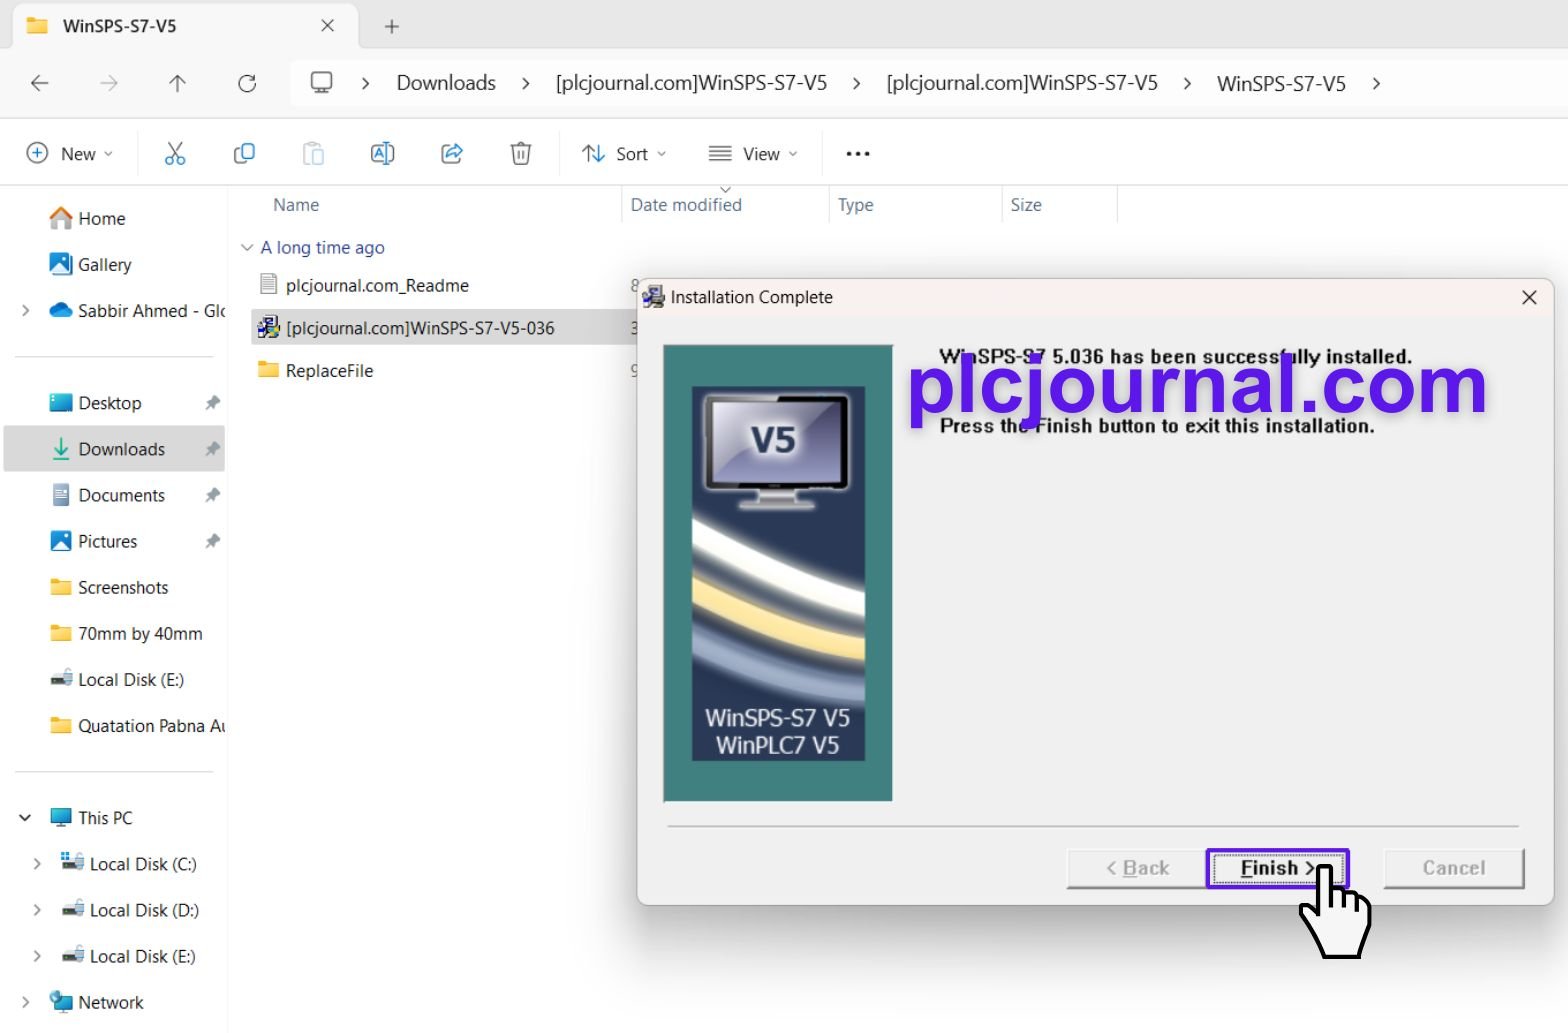Viewport: 1568px width, 1033px height.
Task: Toggle the pin icon beside Documents
Action: point(212,494)
